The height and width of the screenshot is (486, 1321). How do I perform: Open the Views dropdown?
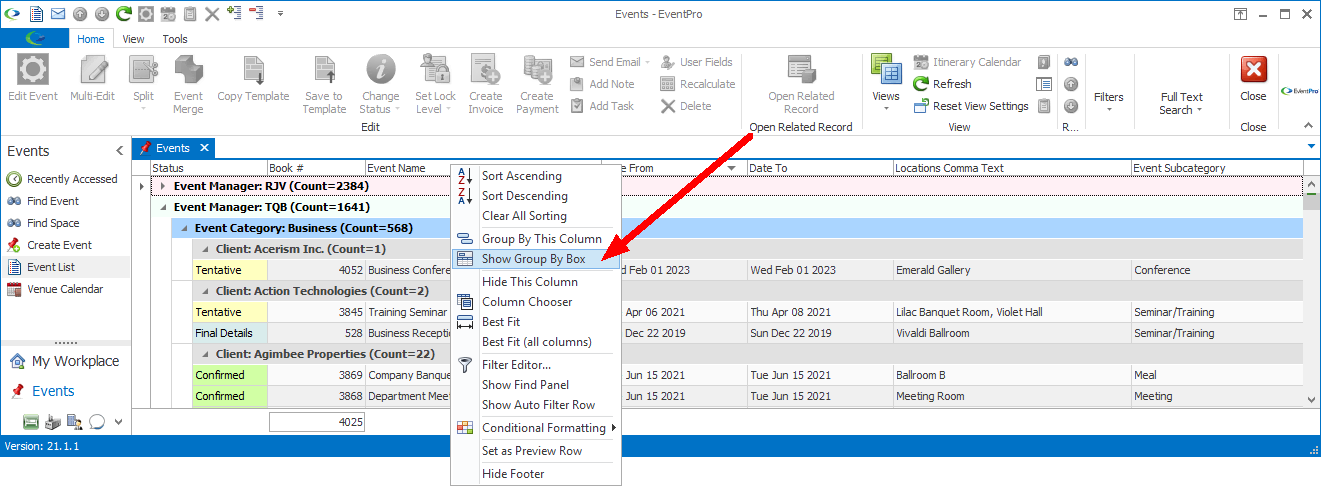pyautogui.click(x=886, y=83)
